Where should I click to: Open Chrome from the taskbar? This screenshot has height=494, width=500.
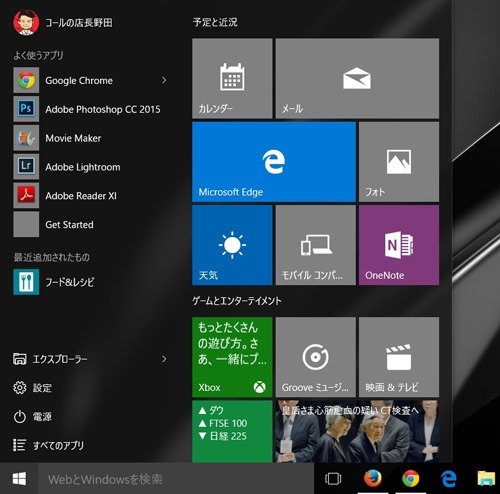pos(410,479)
